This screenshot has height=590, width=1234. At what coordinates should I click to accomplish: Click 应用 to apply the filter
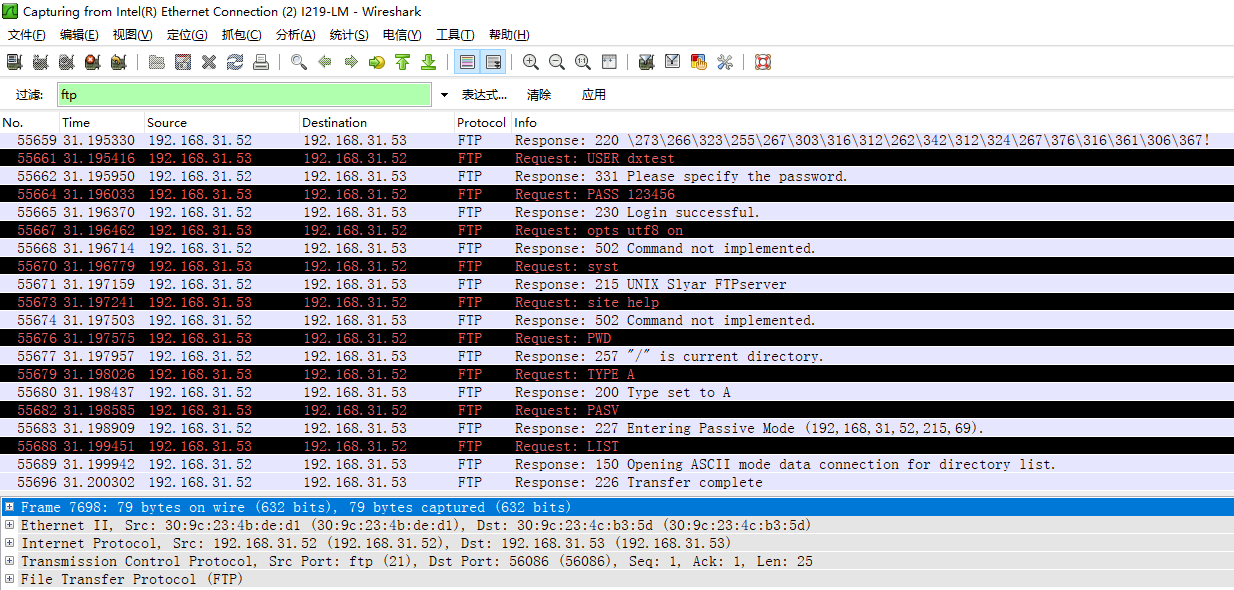[x=594, y=95]
